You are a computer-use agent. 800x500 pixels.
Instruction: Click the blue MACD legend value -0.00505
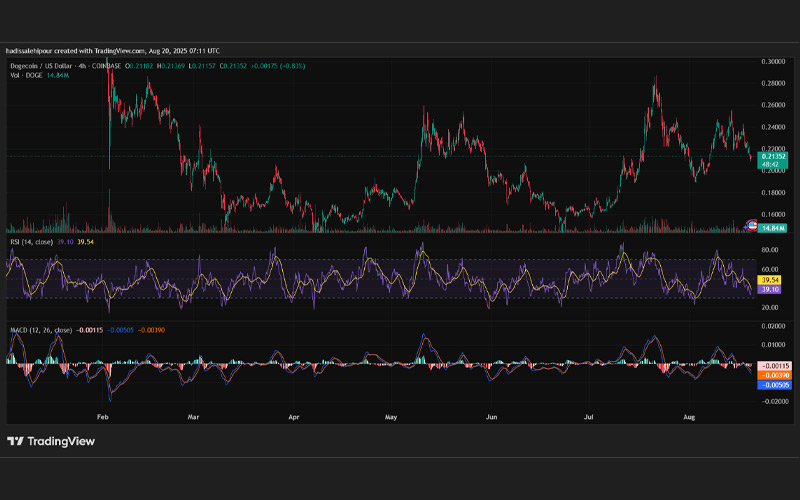pos(120,330)
